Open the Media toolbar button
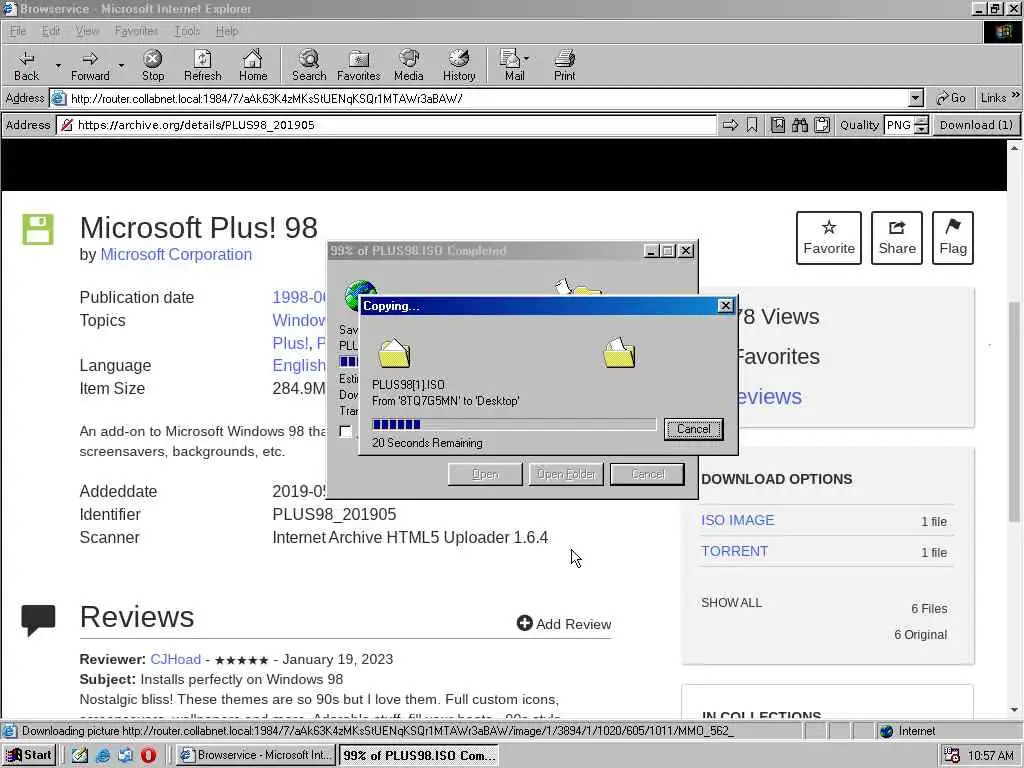 coord(409,65)
